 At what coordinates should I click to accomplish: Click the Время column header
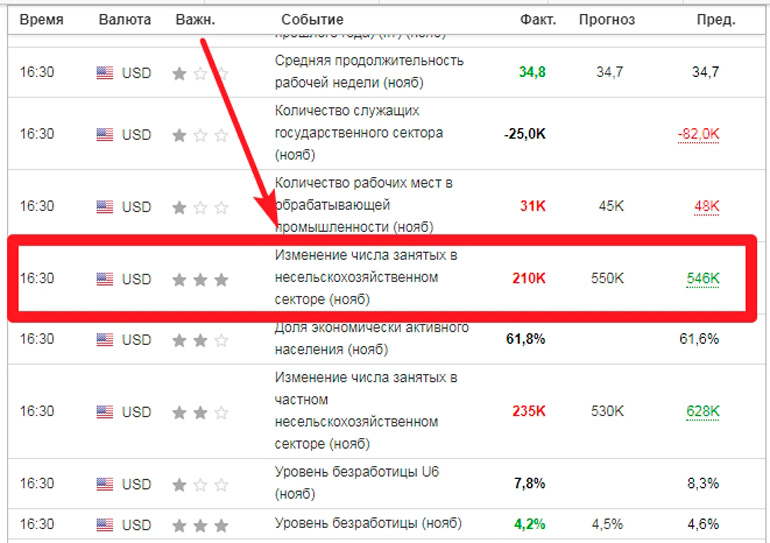42,20
